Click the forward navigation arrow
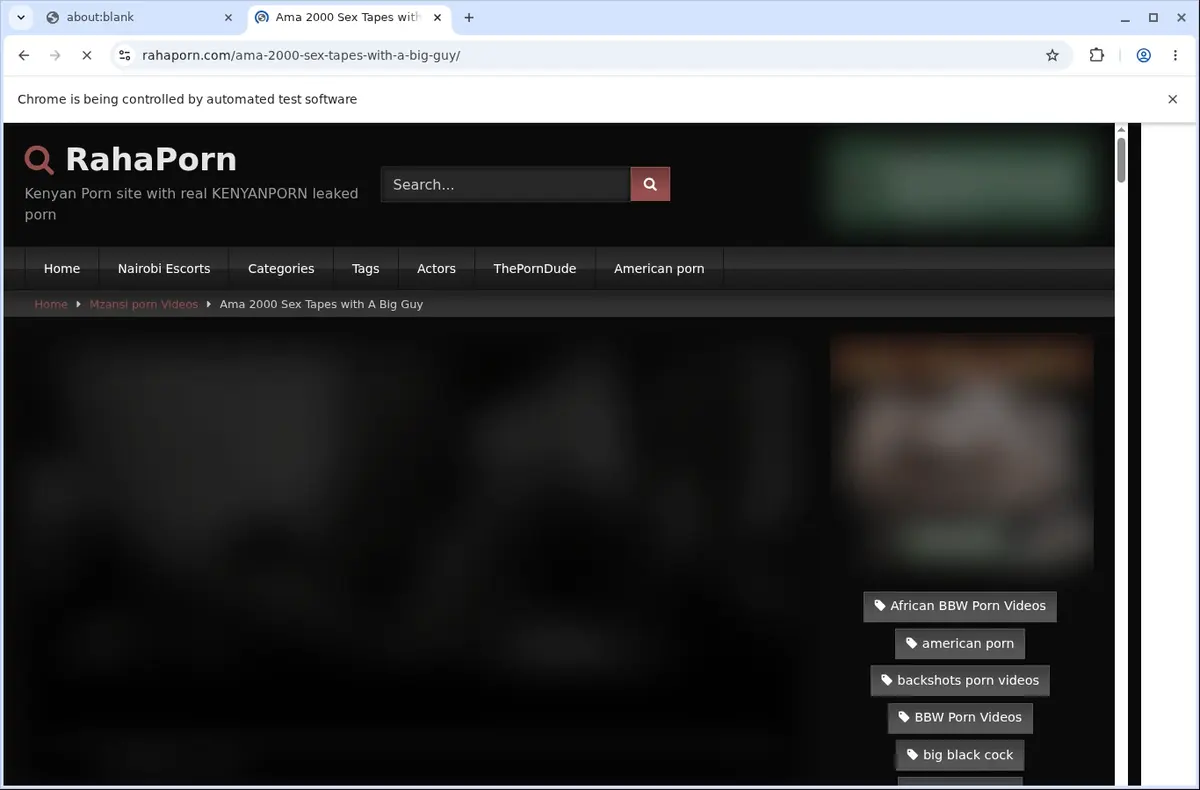 point(55,56)
